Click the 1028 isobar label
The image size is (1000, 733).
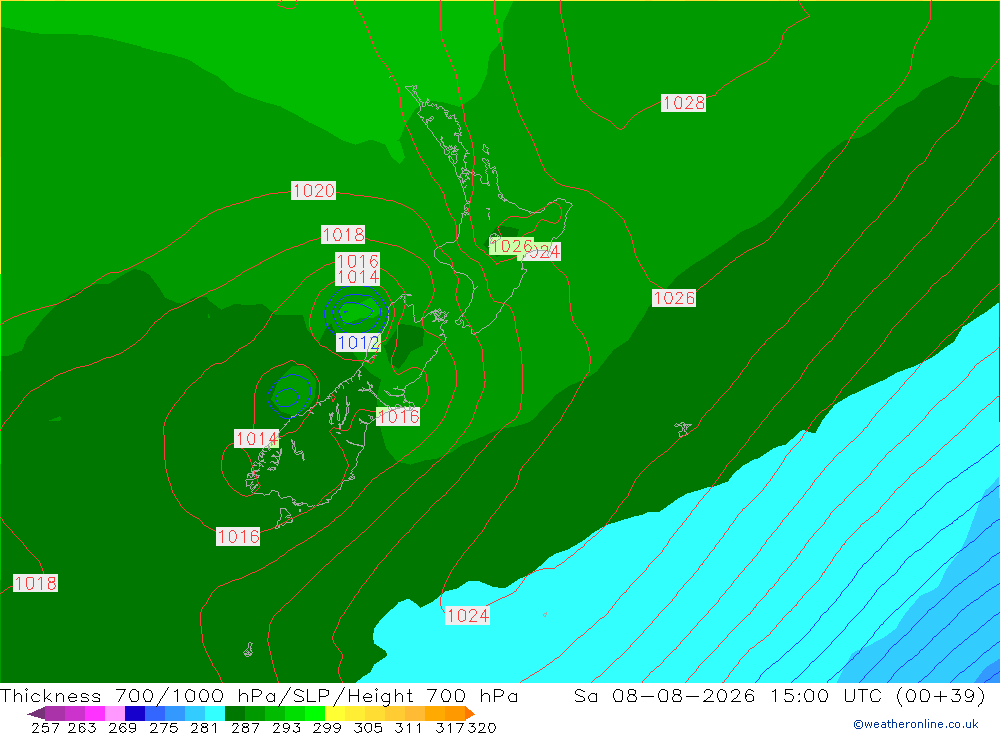click(x=683, y=103)
